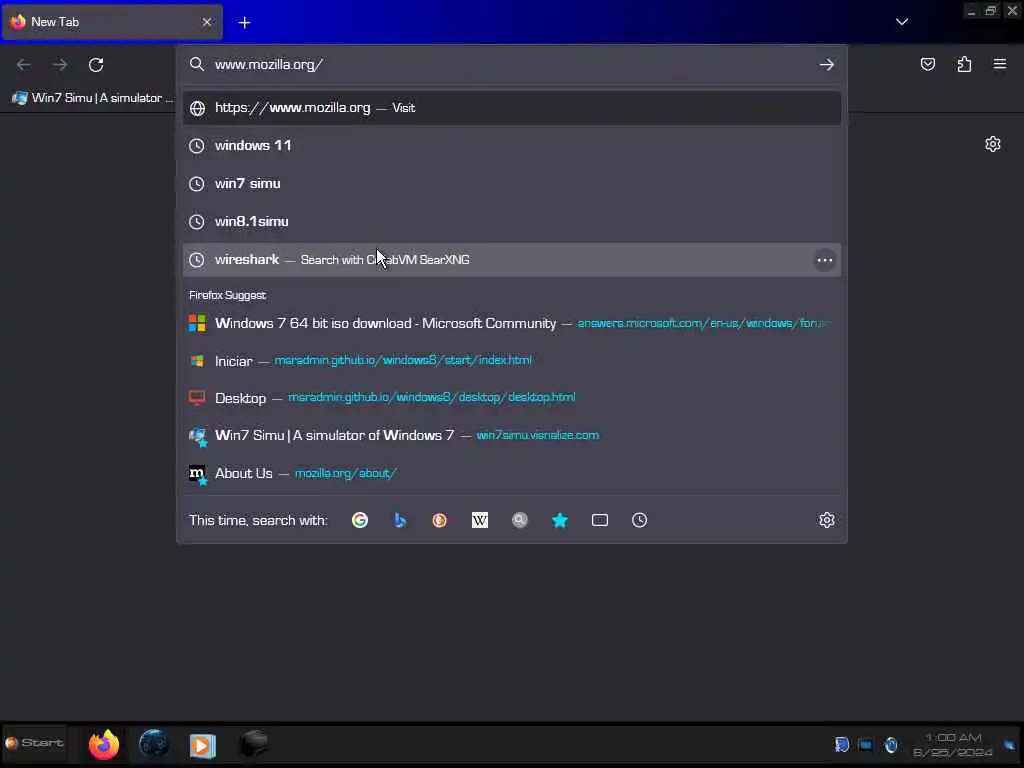Click the Go arrow in address bar
The image size is (1024, 768).
(826, 65)
